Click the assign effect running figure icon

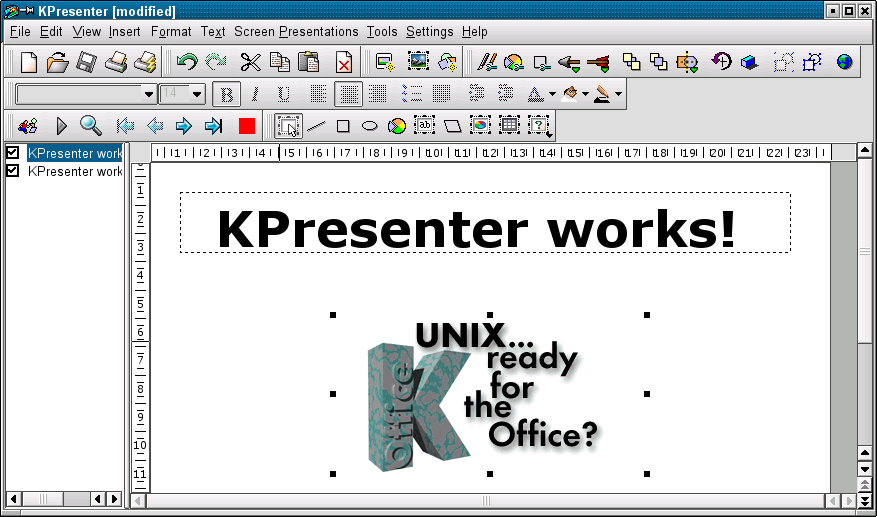coord(27,126)
